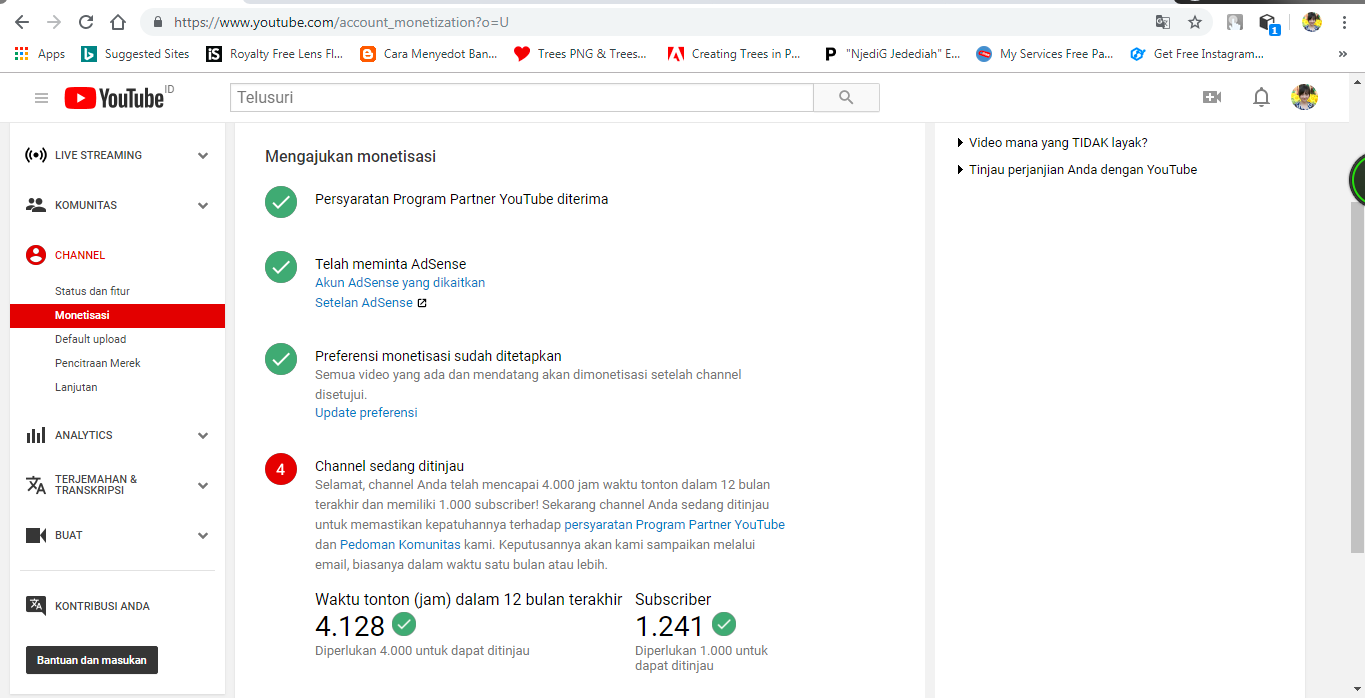Open the Suggested Sites bookmark

point(135,54)
